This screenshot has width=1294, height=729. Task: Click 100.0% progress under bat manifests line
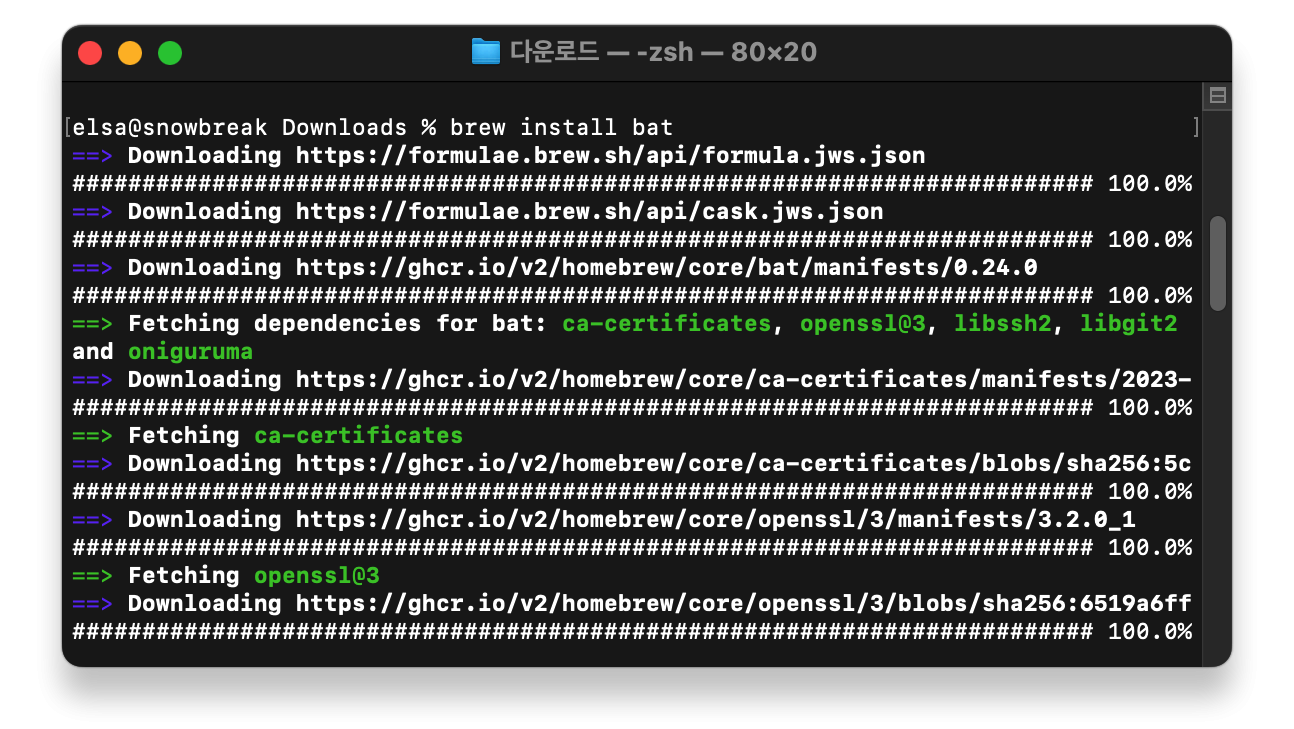1150,296
